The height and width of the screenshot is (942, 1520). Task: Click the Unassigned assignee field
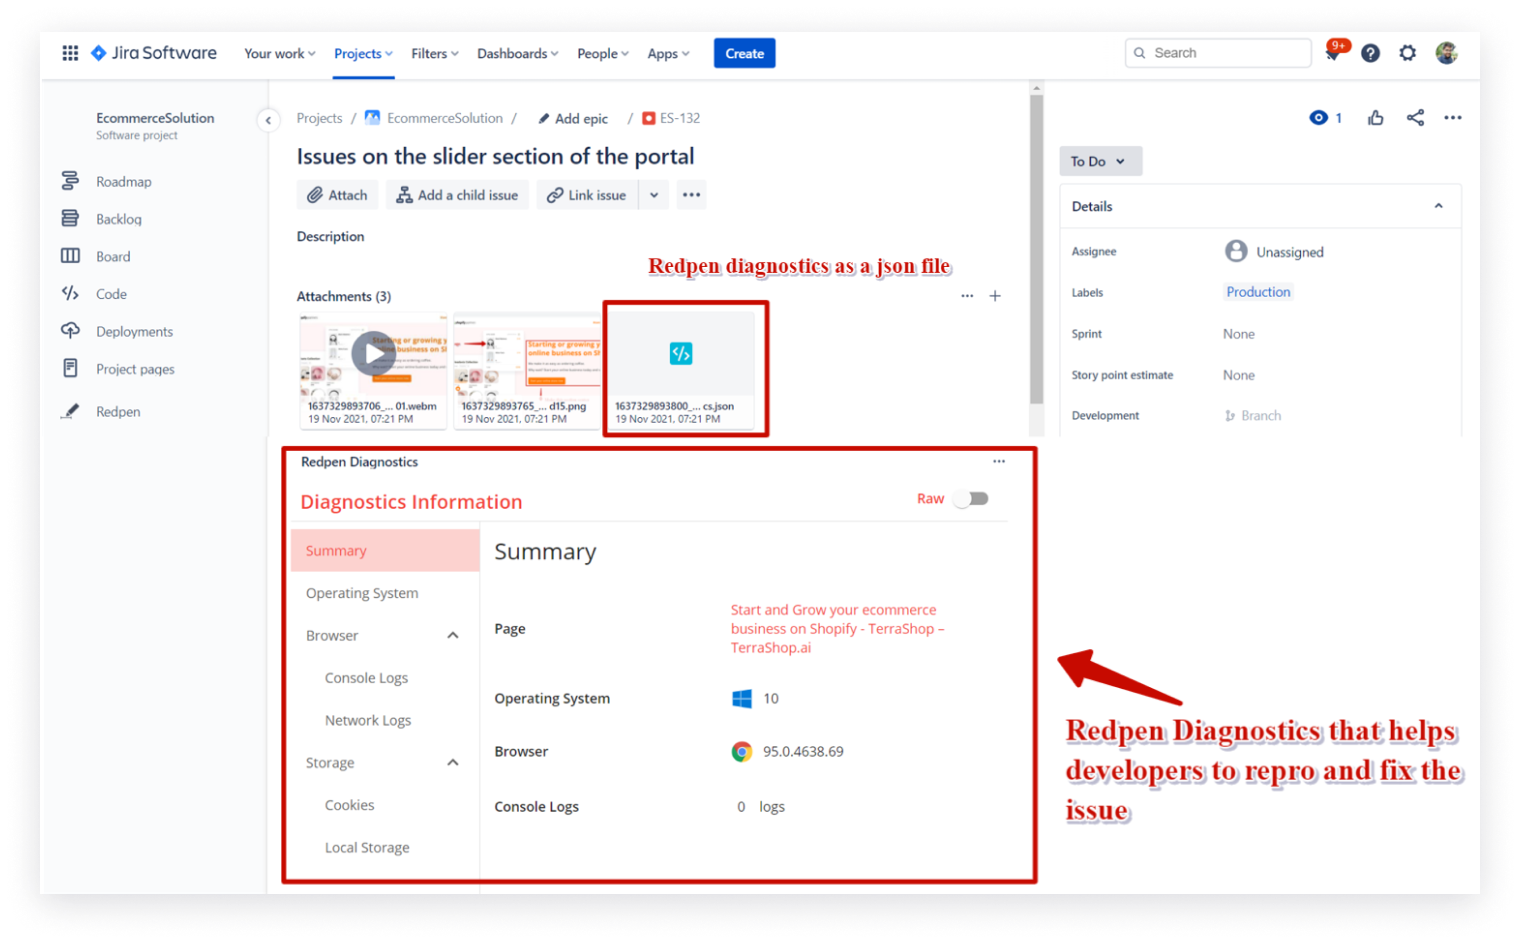pos(1274,252)
